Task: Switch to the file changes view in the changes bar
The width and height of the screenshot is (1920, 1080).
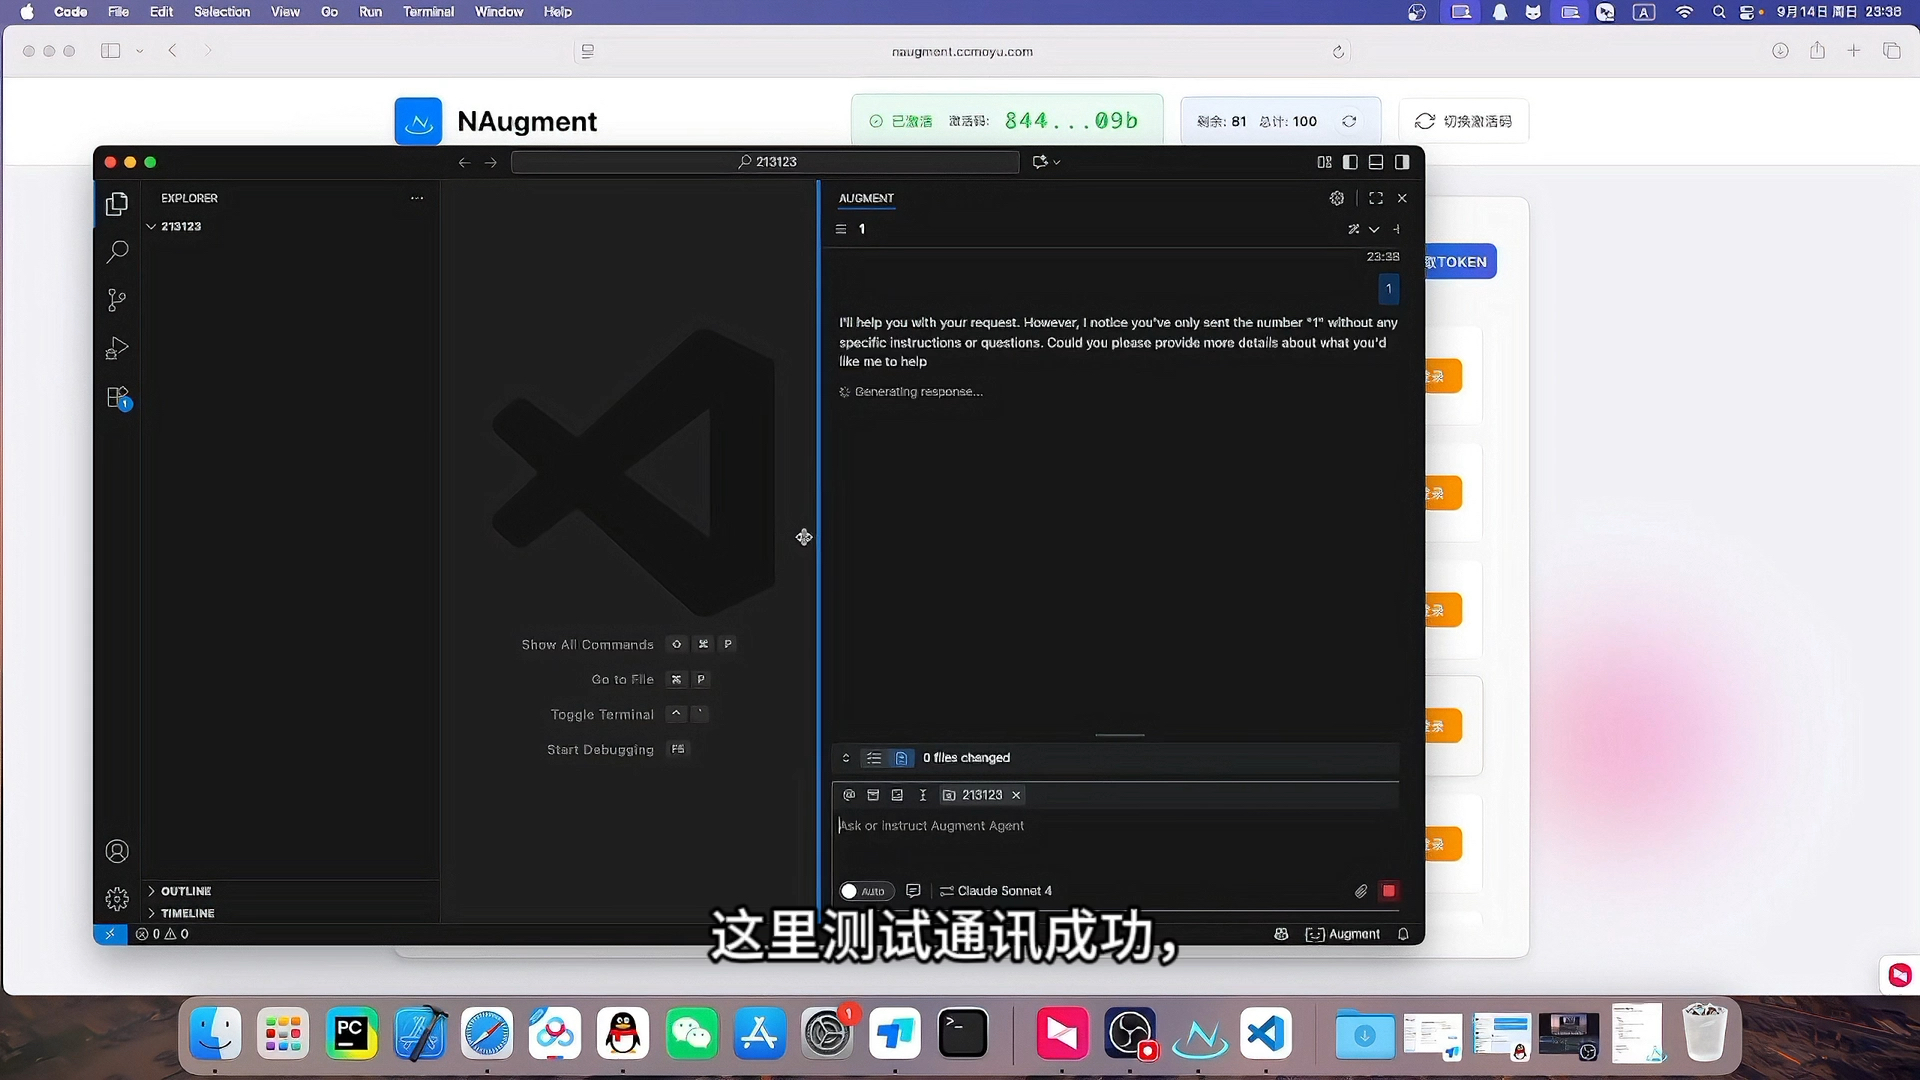Action: pos(901,758)
